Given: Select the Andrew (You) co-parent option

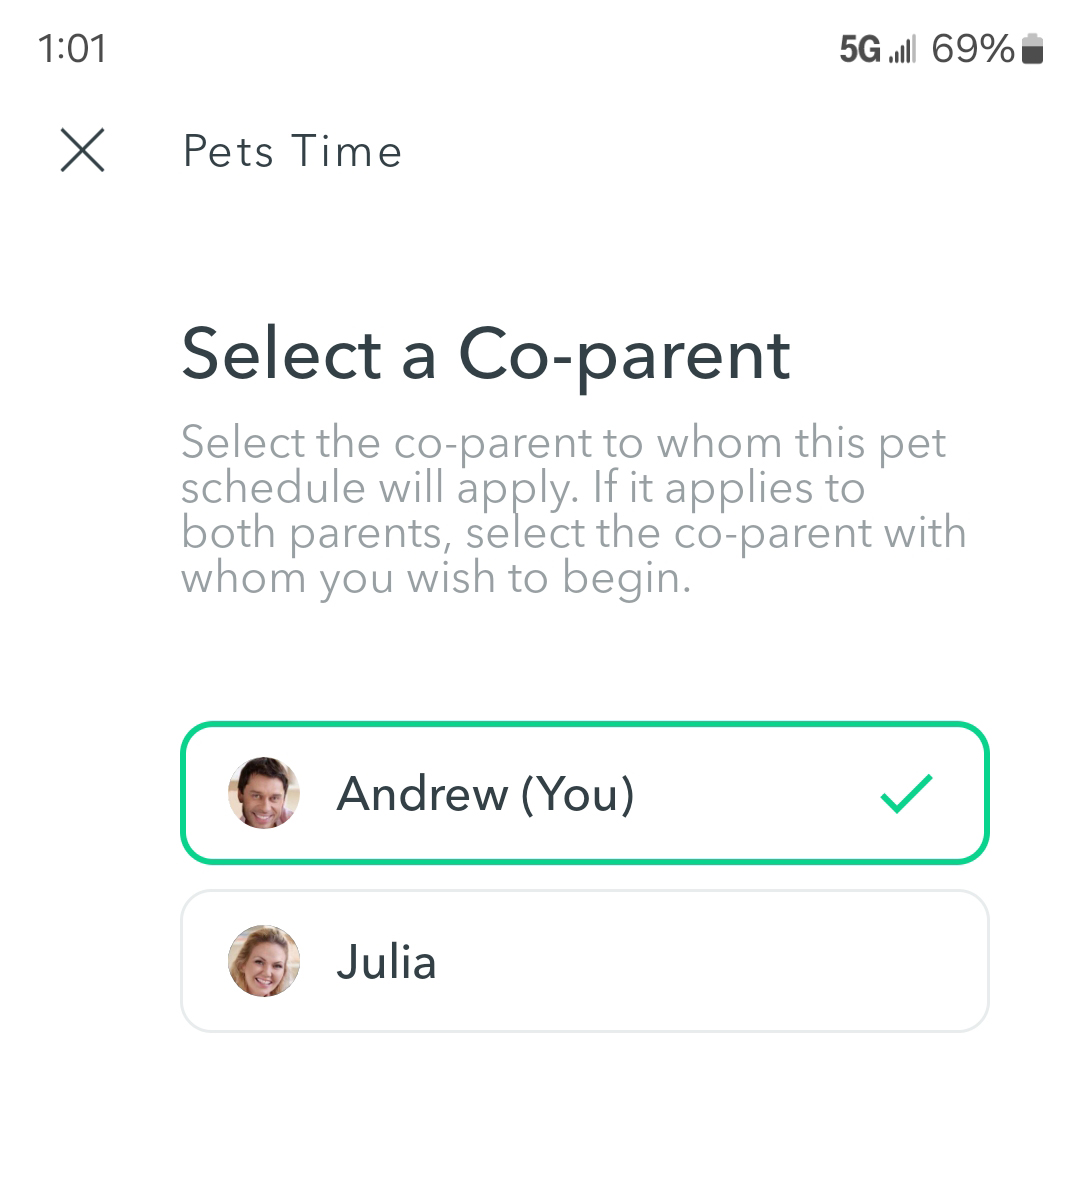Looking at the screenshot, I should click(584, 793).
